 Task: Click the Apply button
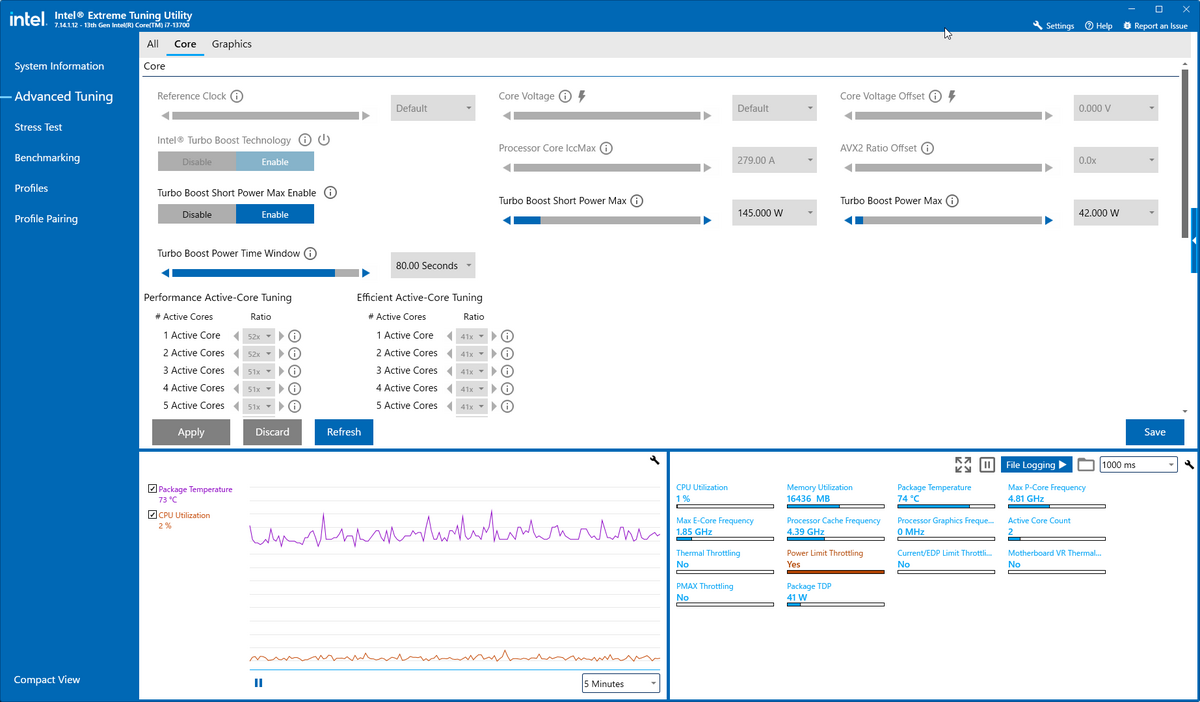pyautogui.click(x=191, y=432)
